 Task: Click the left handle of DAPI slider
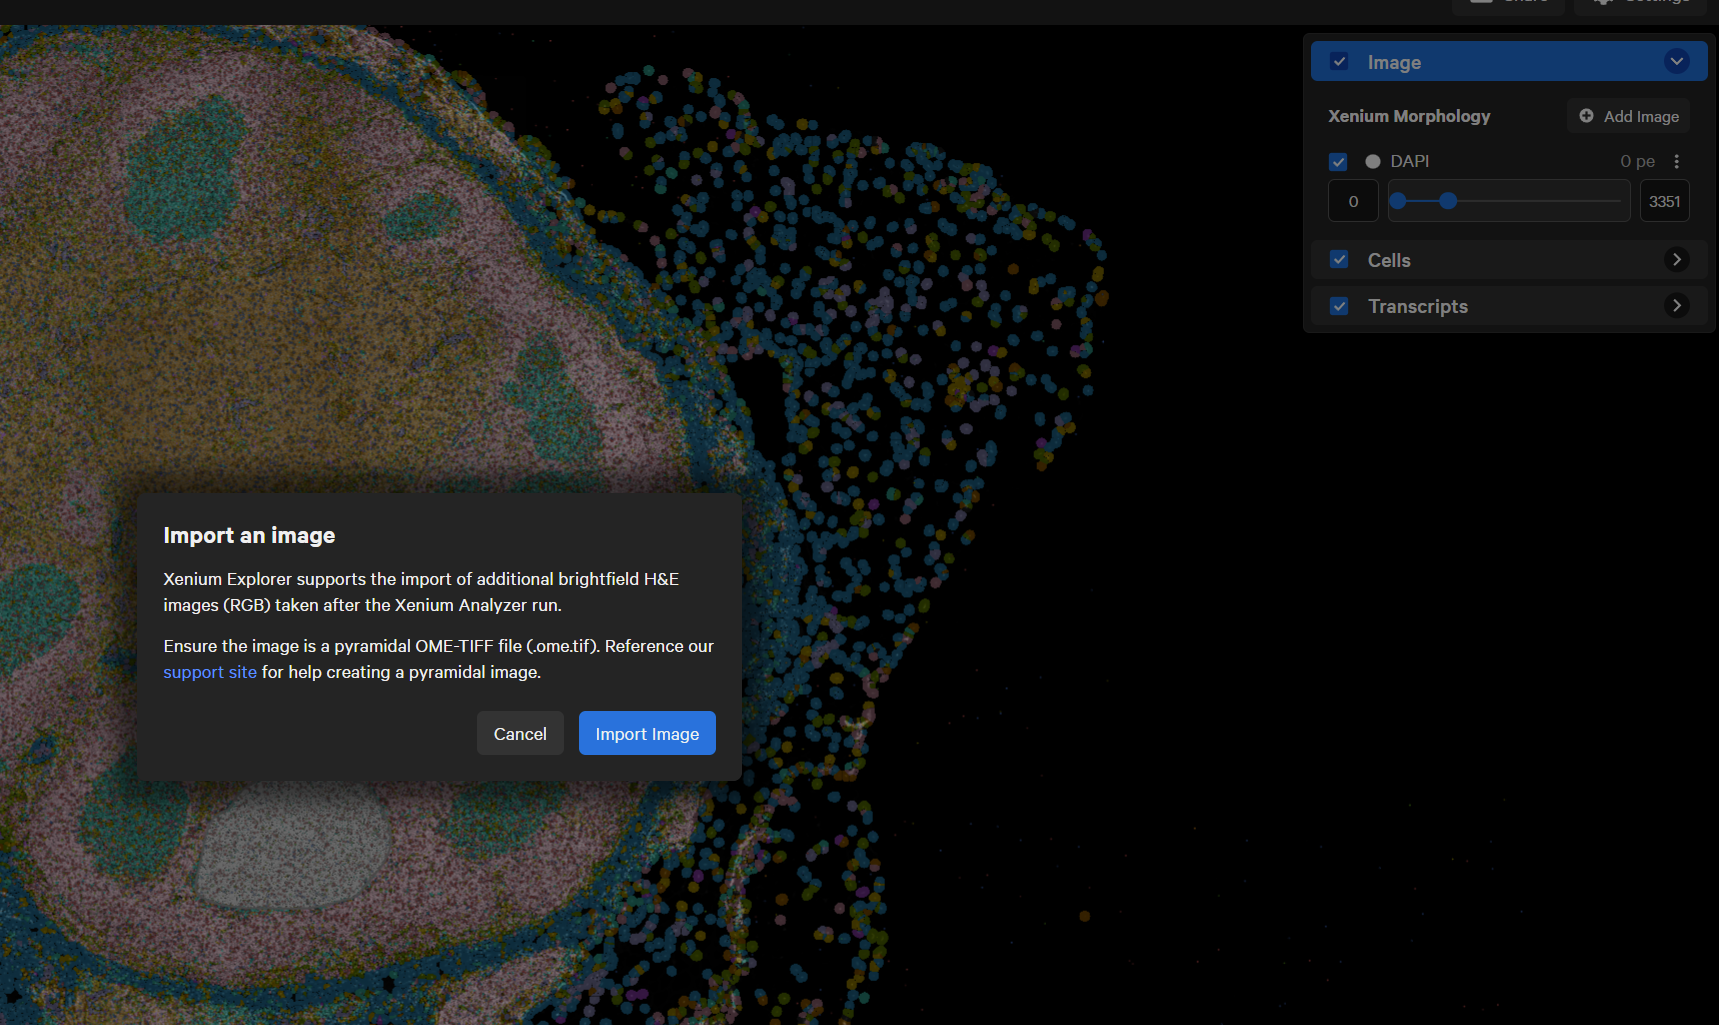pos(1398,202)
